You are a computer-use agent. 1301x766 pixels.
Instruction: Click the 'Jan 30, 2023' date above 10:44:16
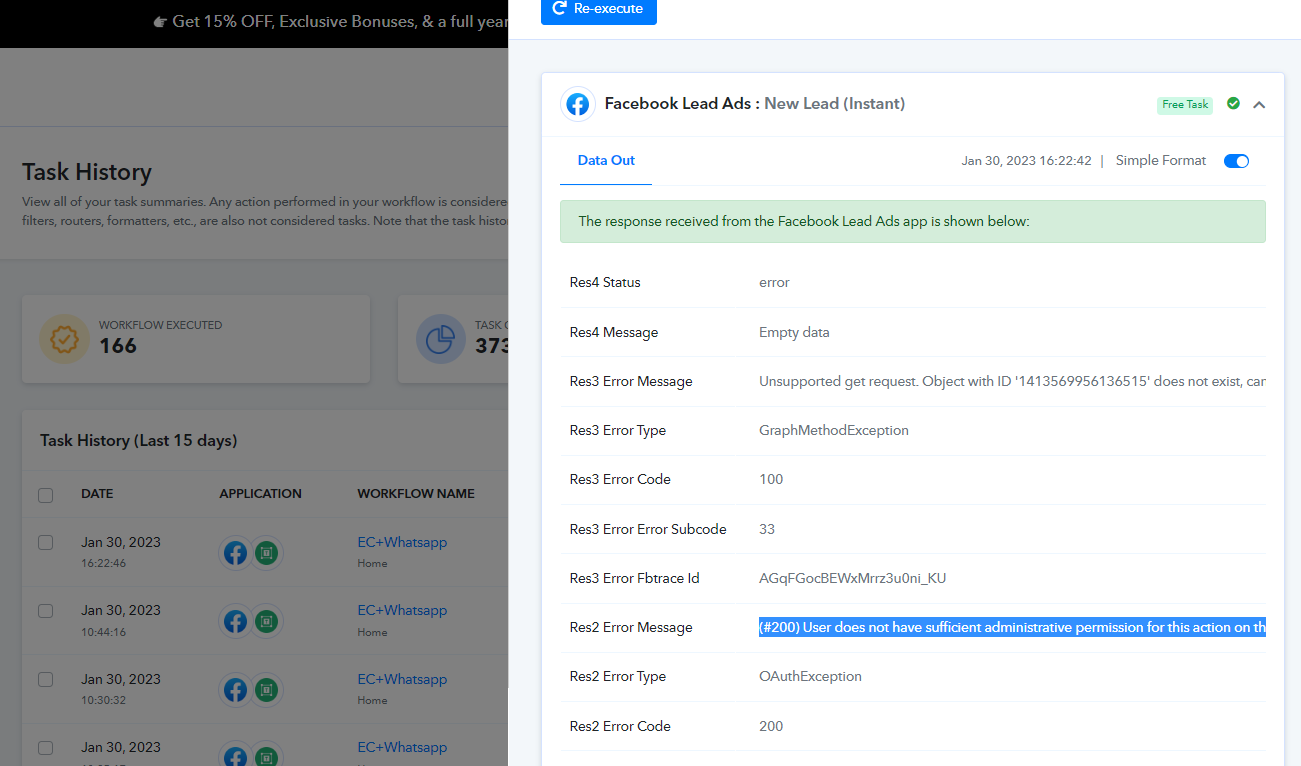[x=121, y=610]
